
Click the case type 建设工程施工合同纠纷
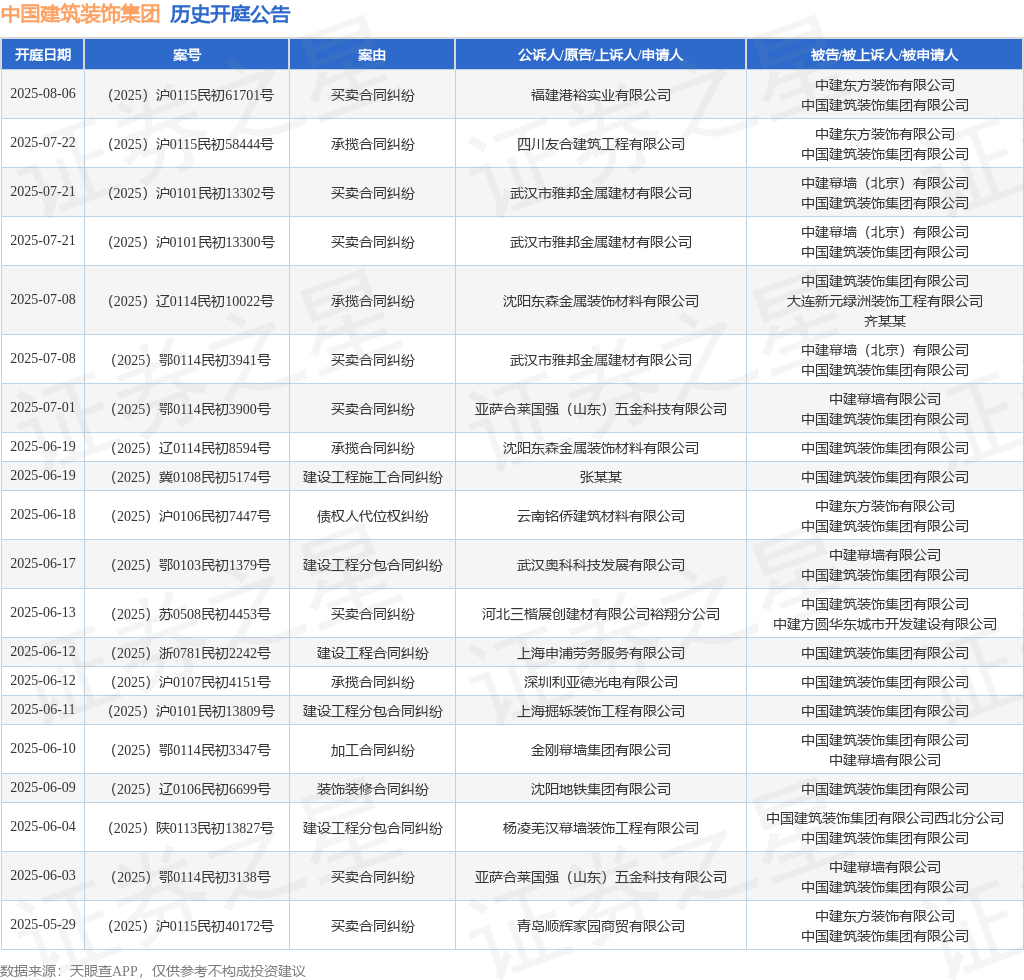(372, 477)
